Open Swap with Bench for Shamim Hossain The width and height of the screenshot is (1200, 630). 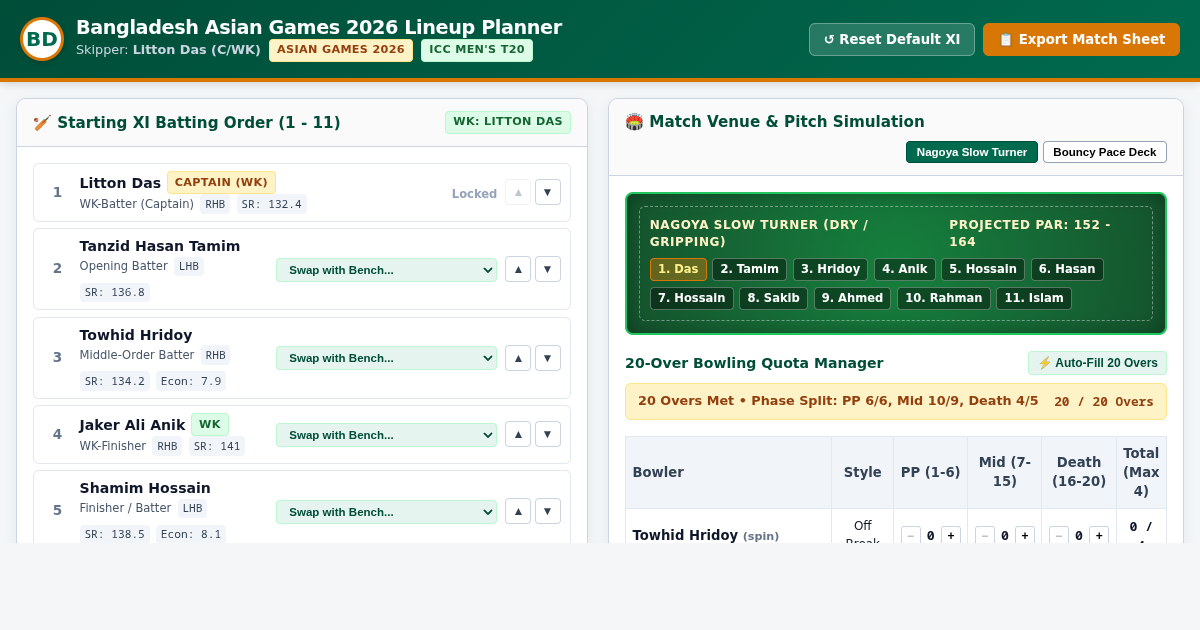click(x=386, y=512)
